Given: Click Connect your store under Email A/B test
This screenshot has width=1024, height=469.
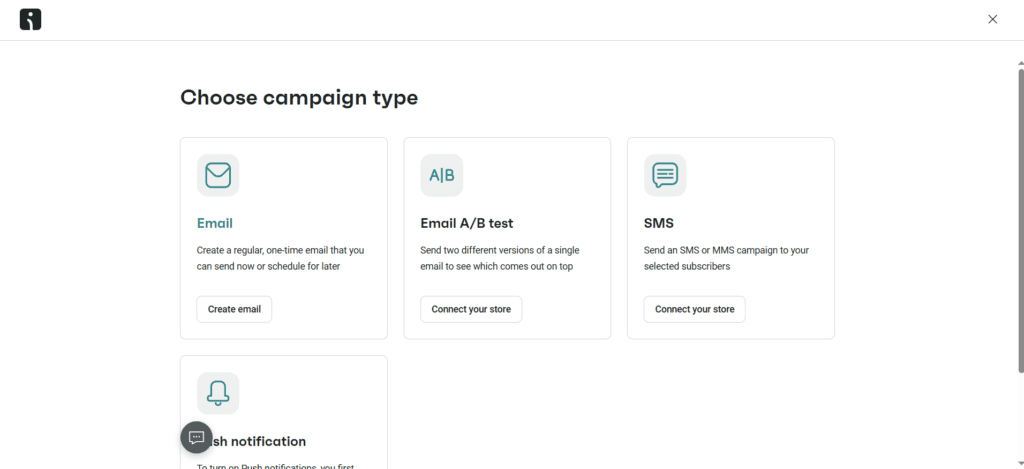Looking at the screenshot, I should pos(471,309).
